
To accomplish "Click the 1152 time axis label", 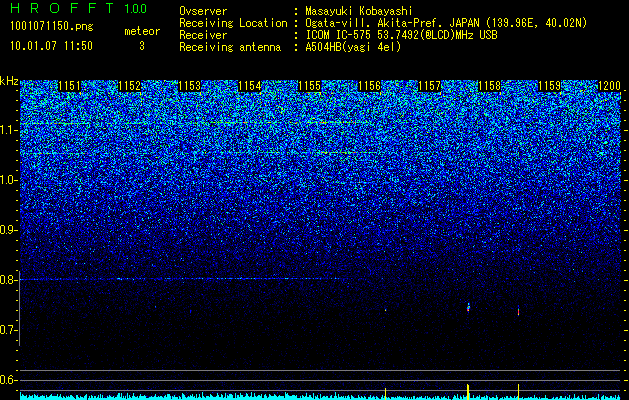I will [130, 86].
